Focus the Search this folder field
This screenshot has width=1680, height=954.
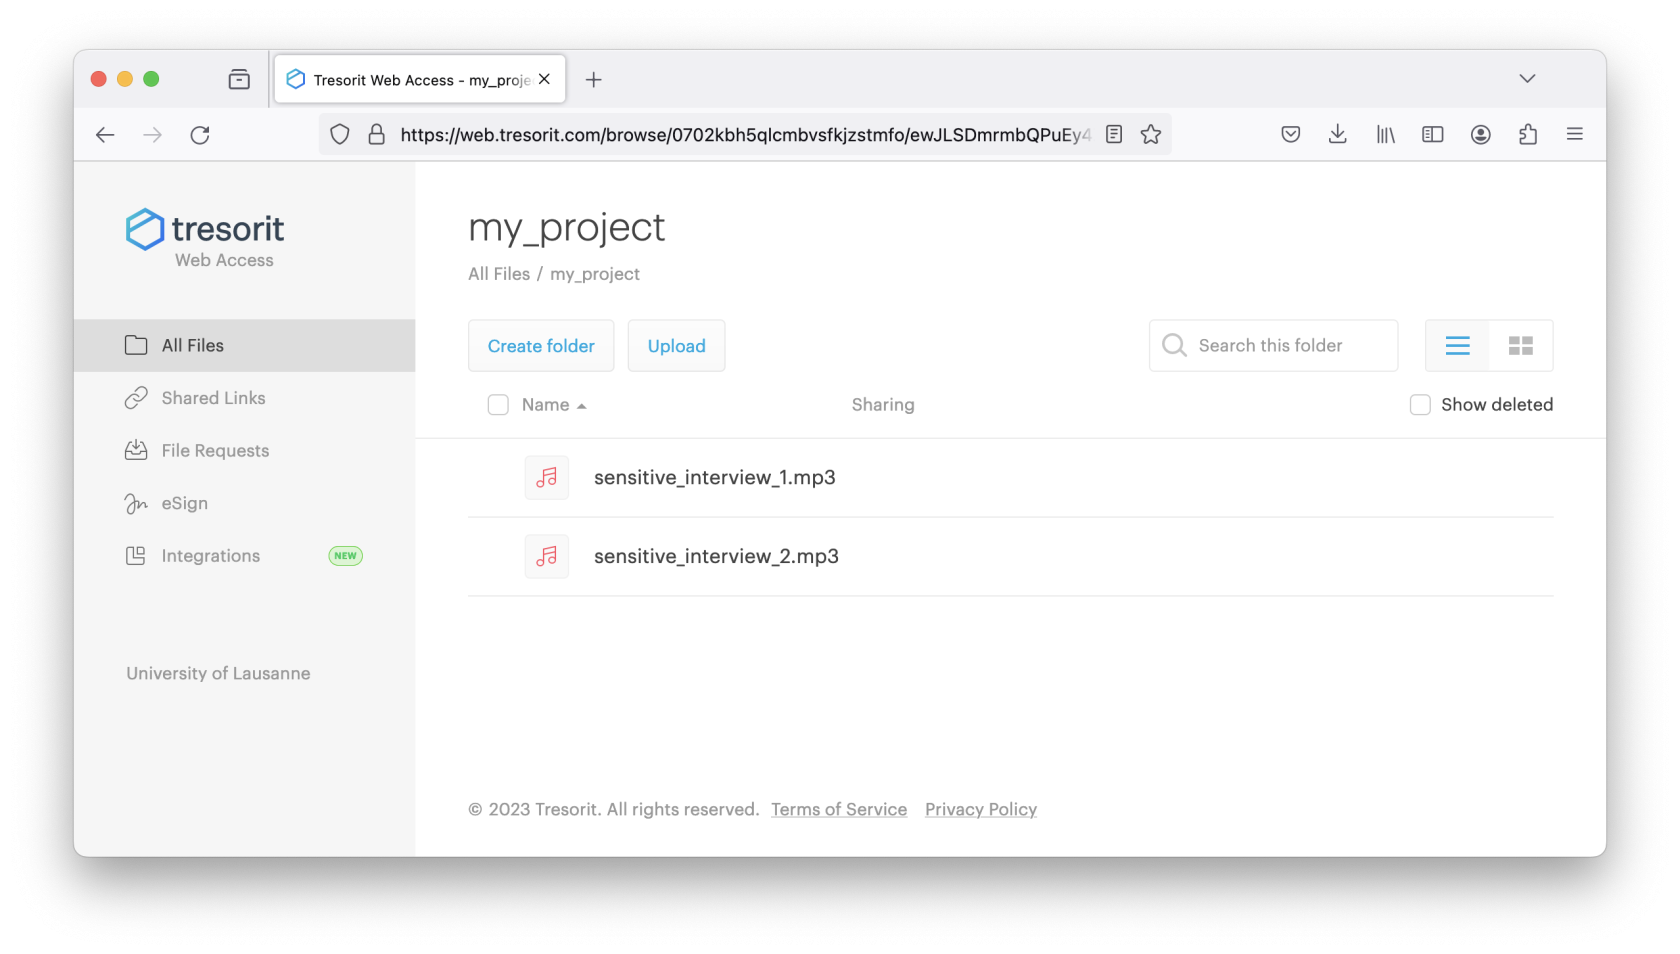1285,346
